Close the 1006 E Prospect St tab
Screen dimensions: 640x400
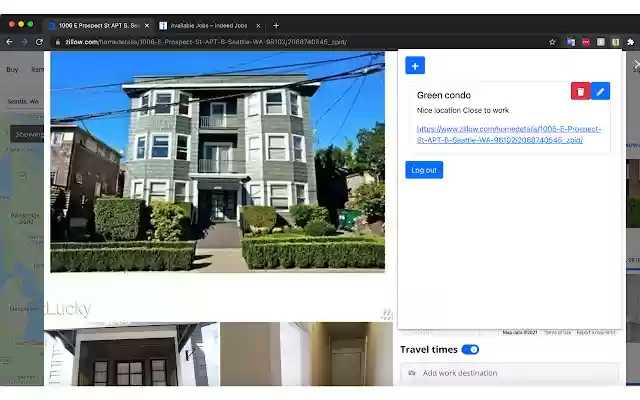(147, 25)
